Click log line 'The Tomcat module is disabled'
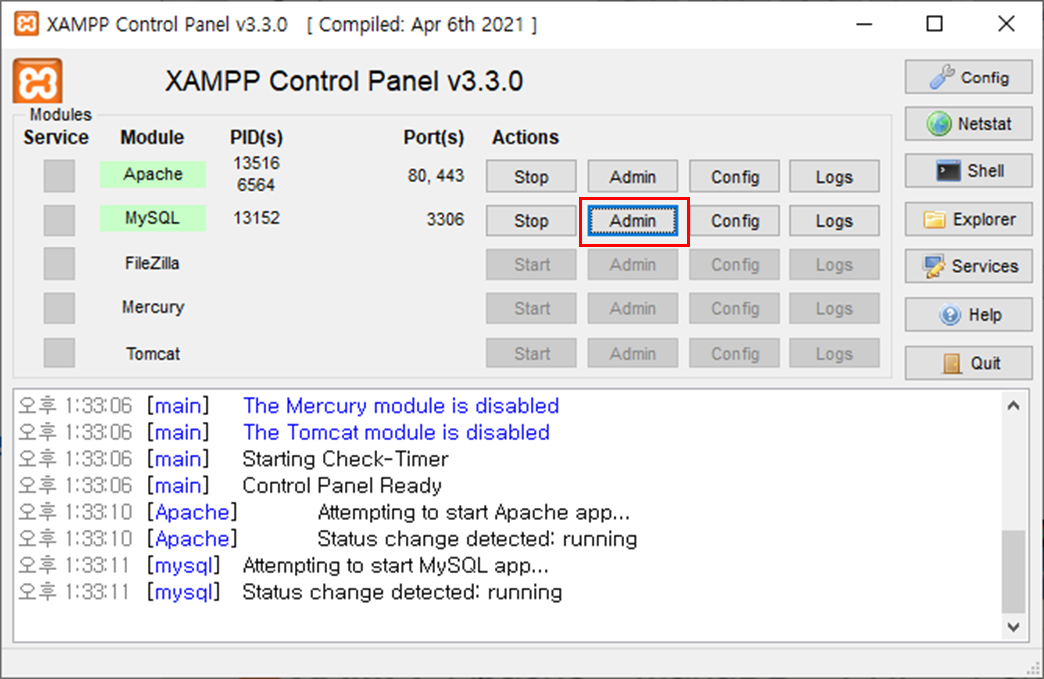This screenshot has height=679, width=1044. [396, 433]
